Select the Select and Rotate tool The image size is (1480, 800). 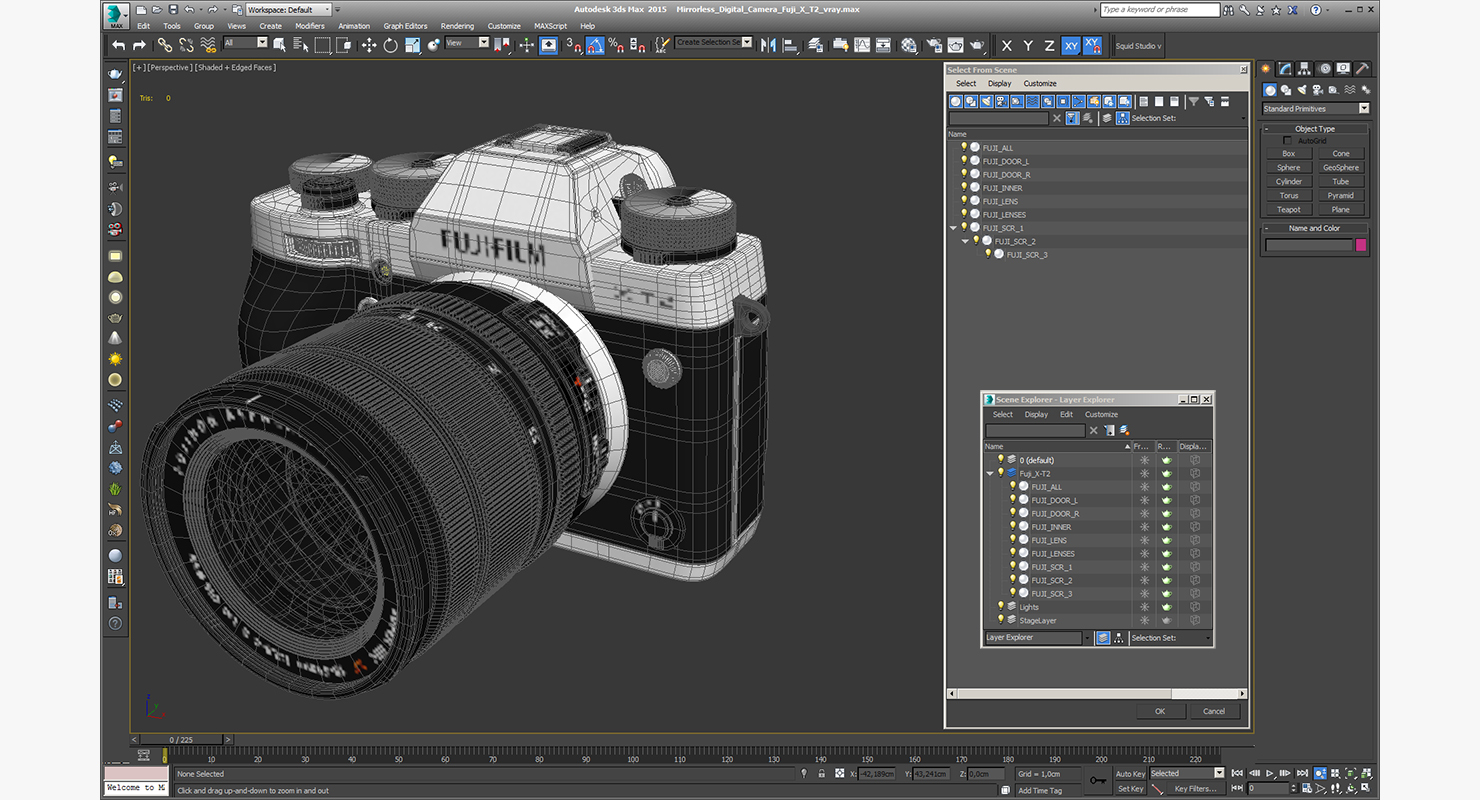point(390,45)
